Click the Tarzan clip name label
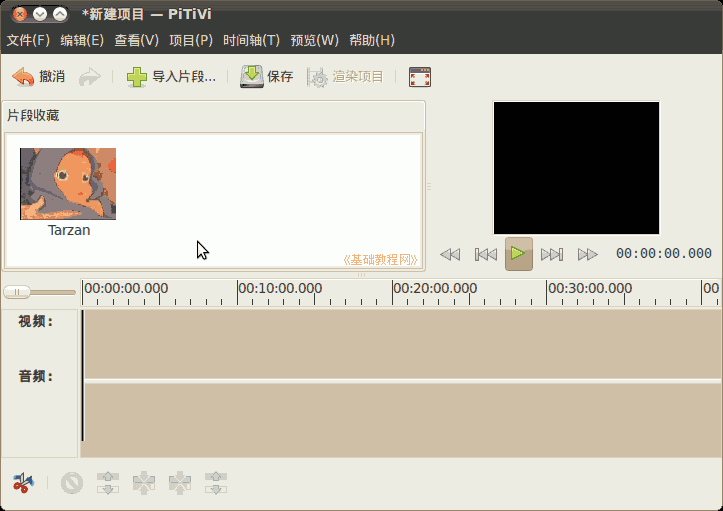 69,230
